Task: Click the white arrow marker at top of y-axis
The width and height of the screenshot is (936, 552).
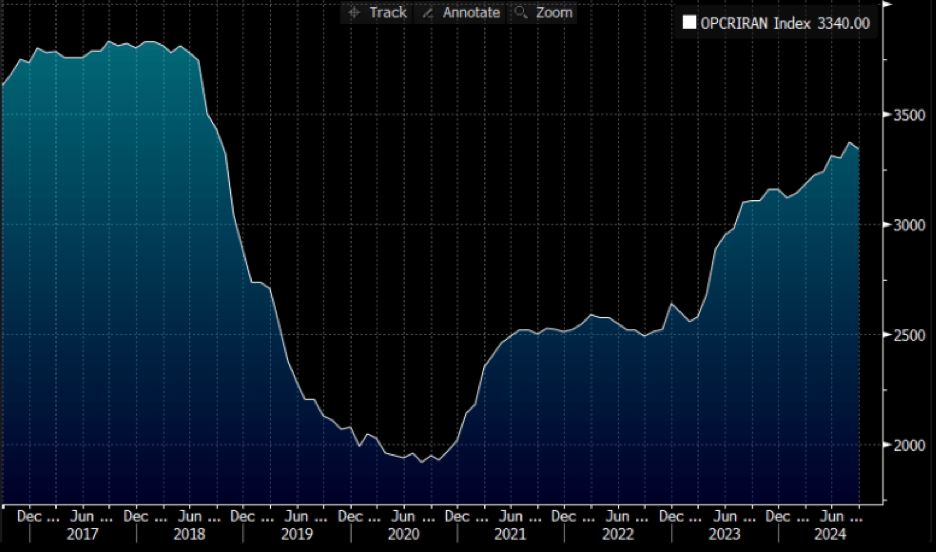Action: pyautogui.click(x=887, y=4)
